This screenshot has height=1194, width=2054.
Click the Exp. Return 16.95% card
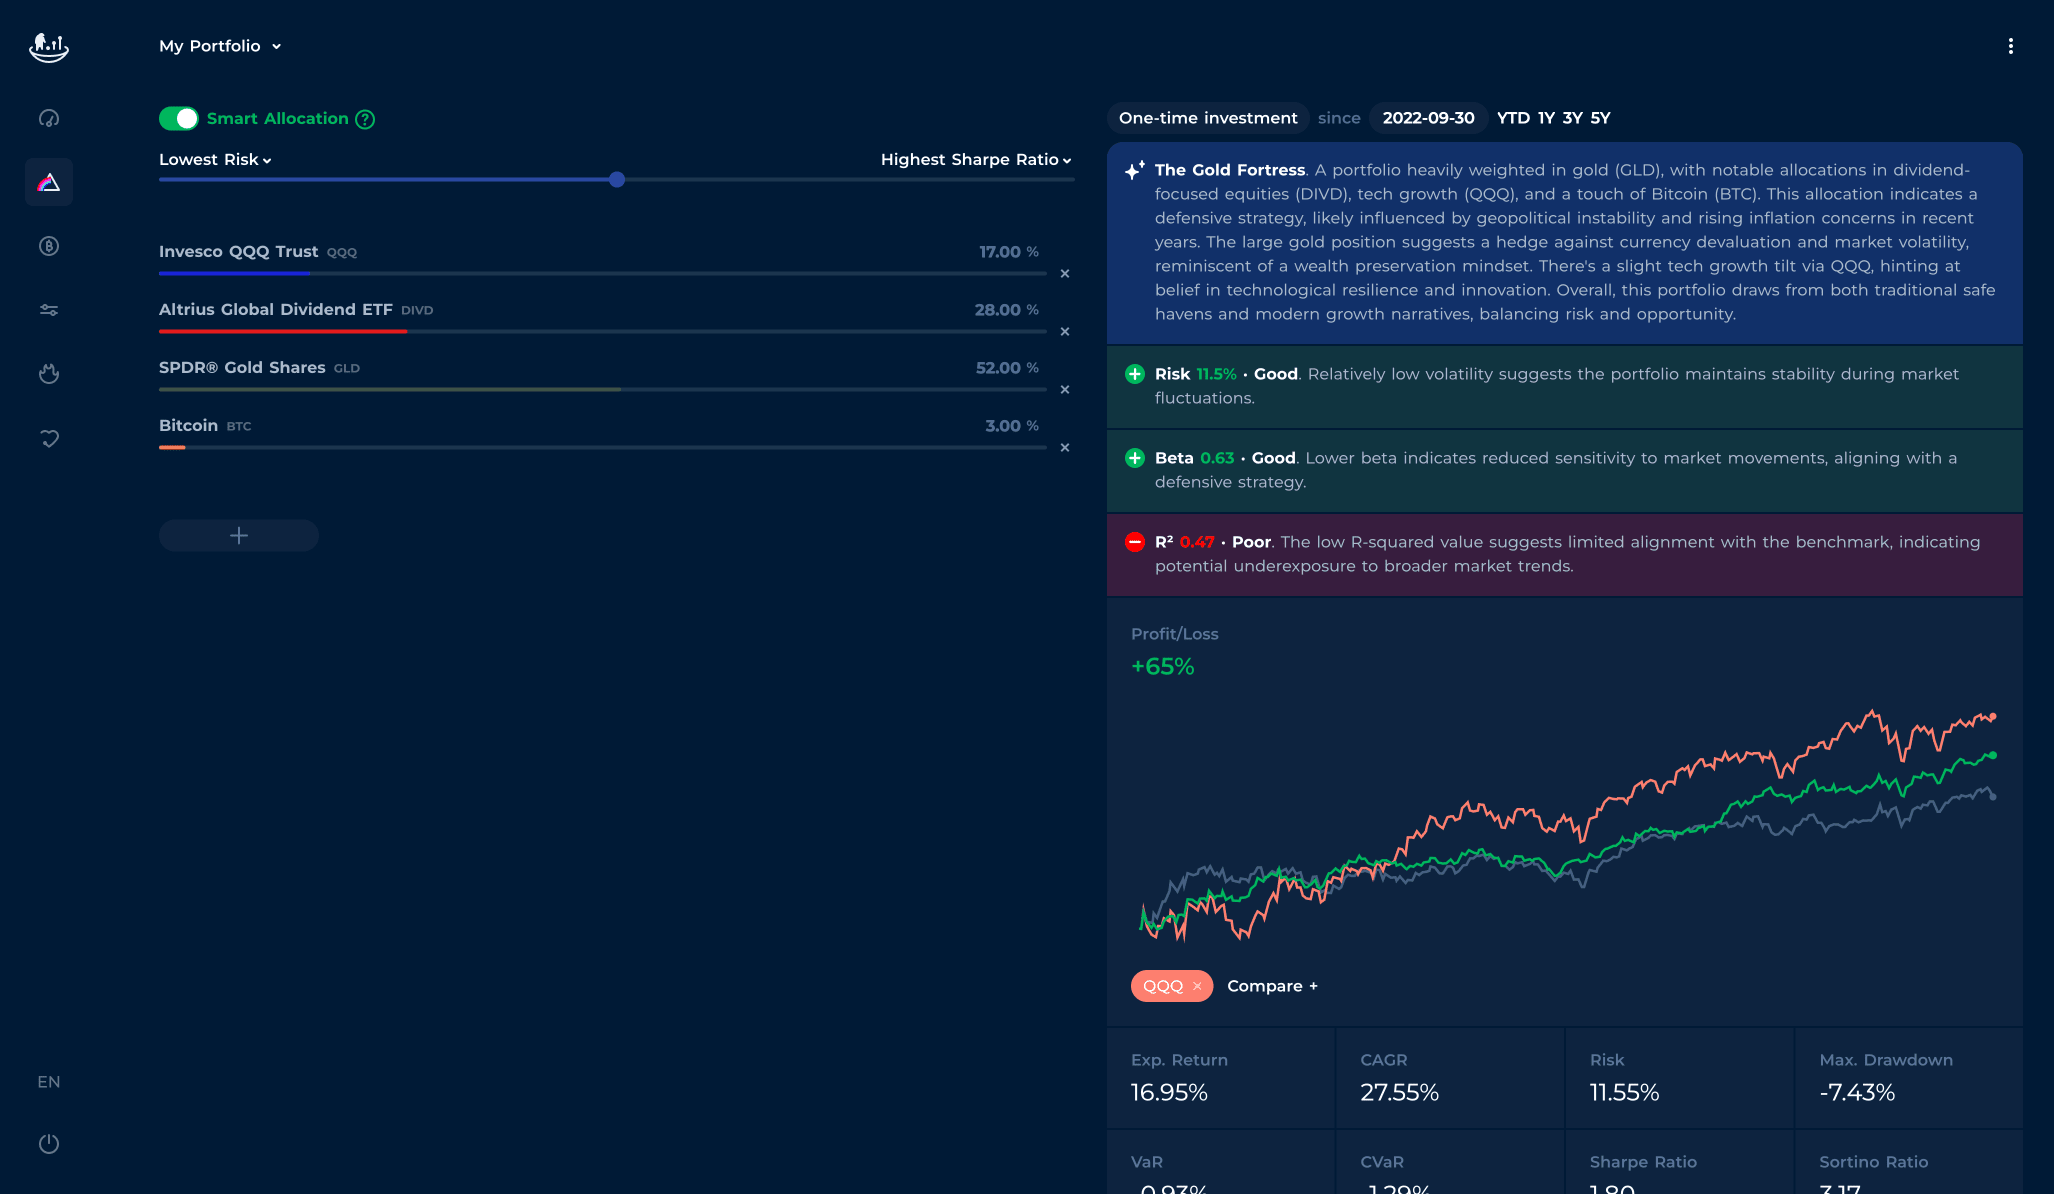1220,1078
